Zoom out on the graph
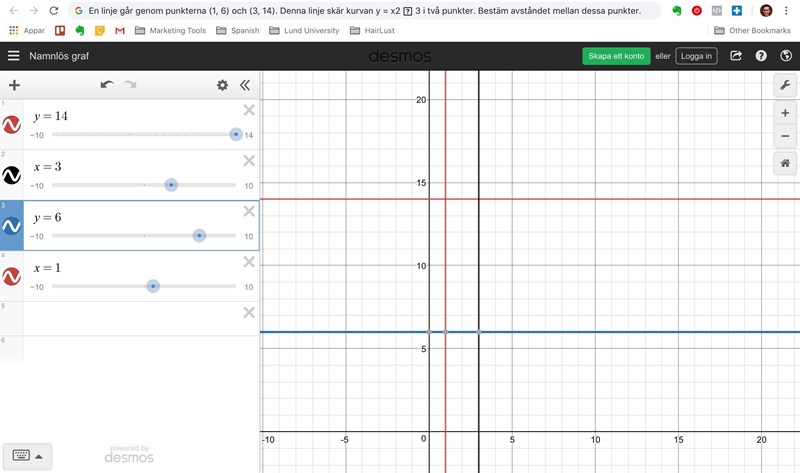Screen dimensions: 800x473 785,136
